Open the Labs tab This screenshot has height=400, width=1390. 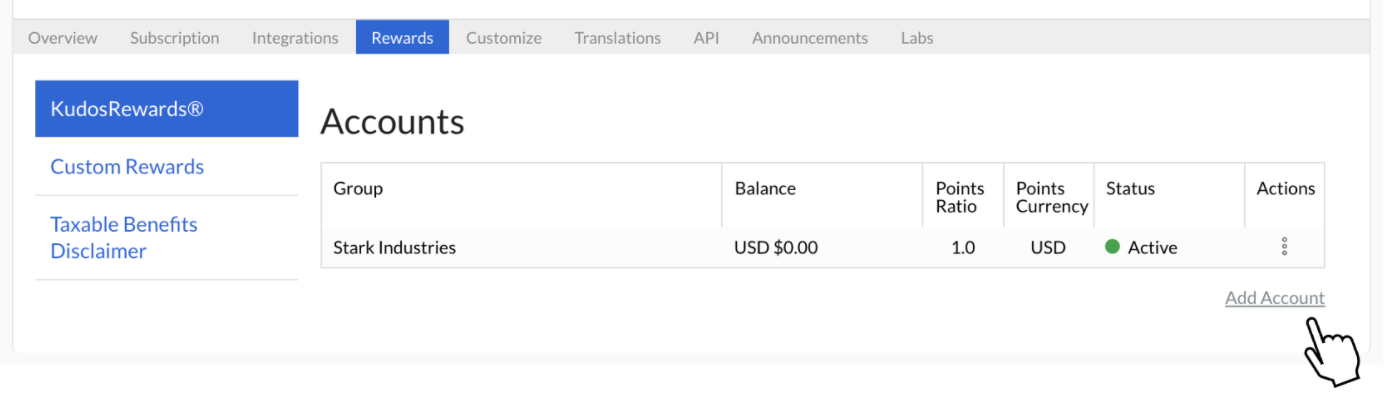click(x=917, y=38)
